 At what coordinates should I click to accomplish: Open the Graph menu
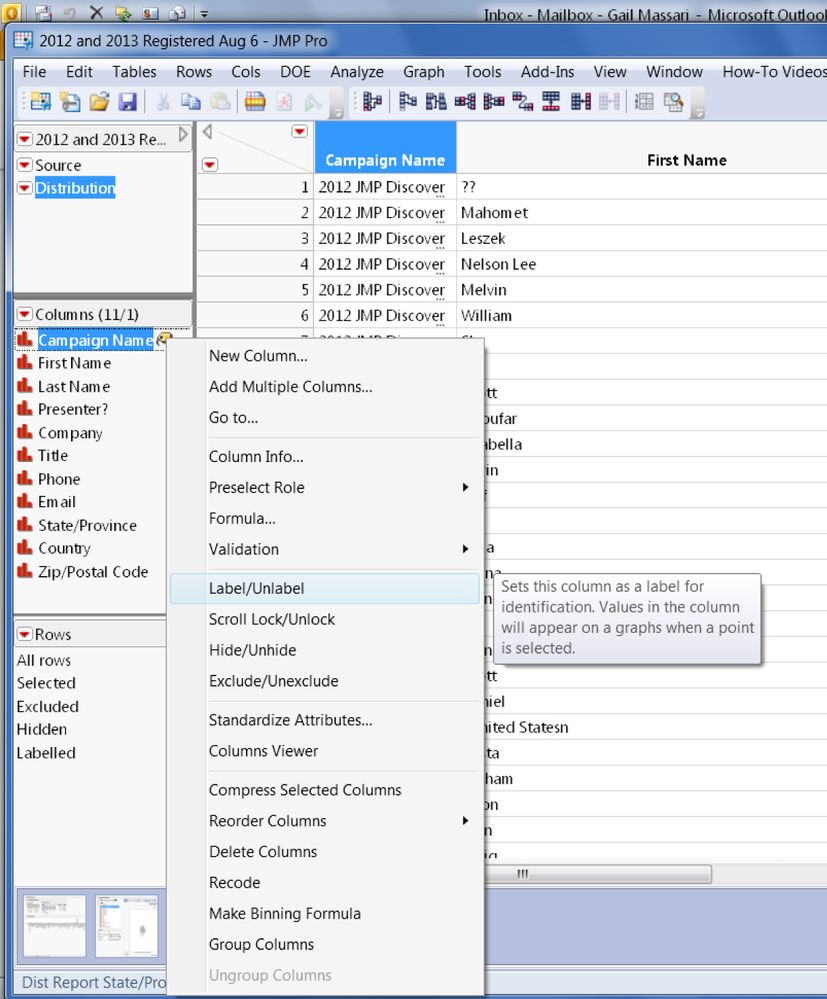click(x=424, y=71)
